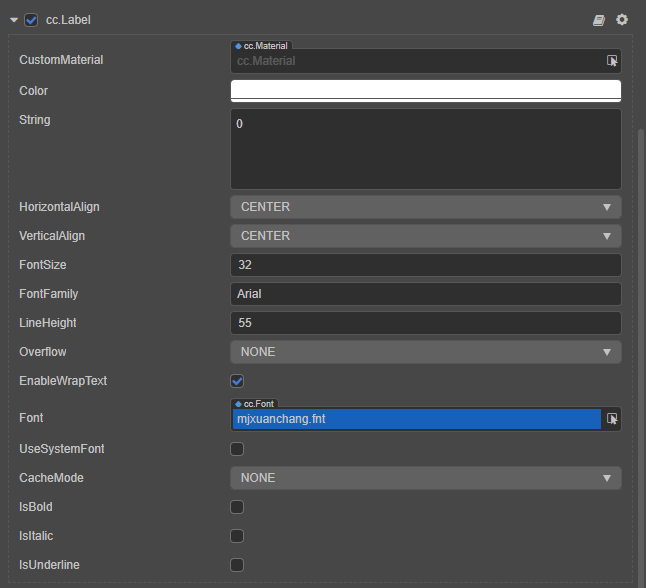Click the FontSize input field

[x=425, y=265]
